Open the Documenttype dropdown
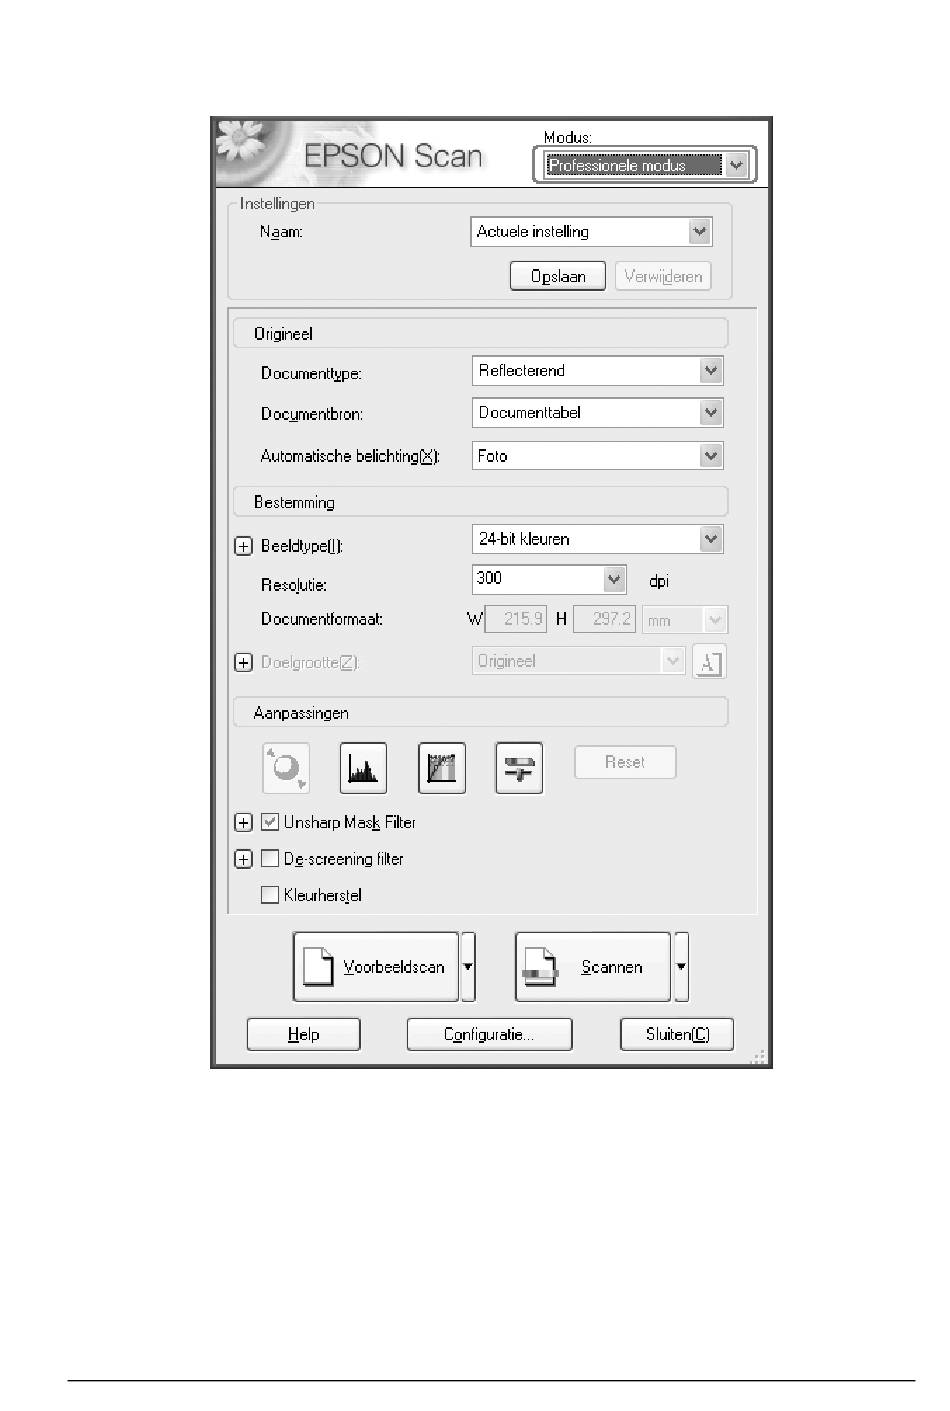This screenshot has height=1411, width=950. point(710,371)
